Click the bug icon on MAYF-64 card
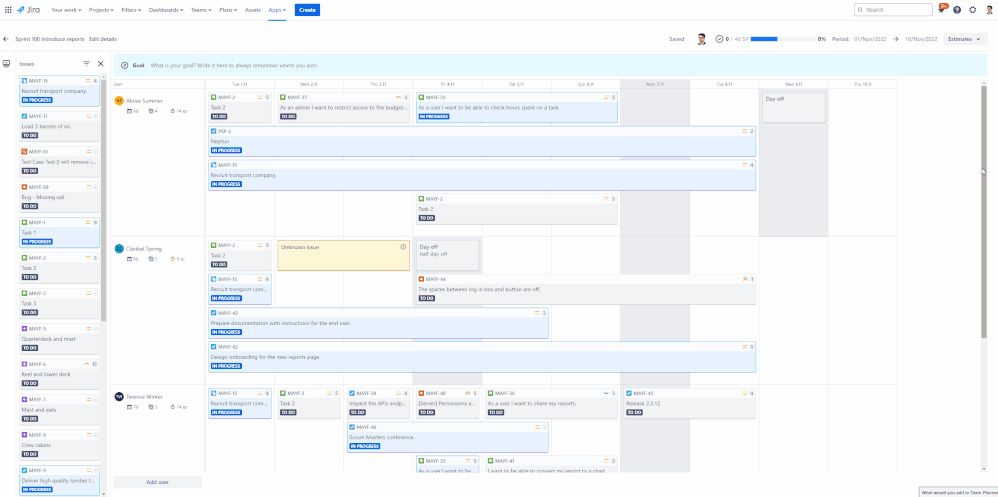Image resolution: width=998 pixels, height=497 pixels. [x=421, y=279]
